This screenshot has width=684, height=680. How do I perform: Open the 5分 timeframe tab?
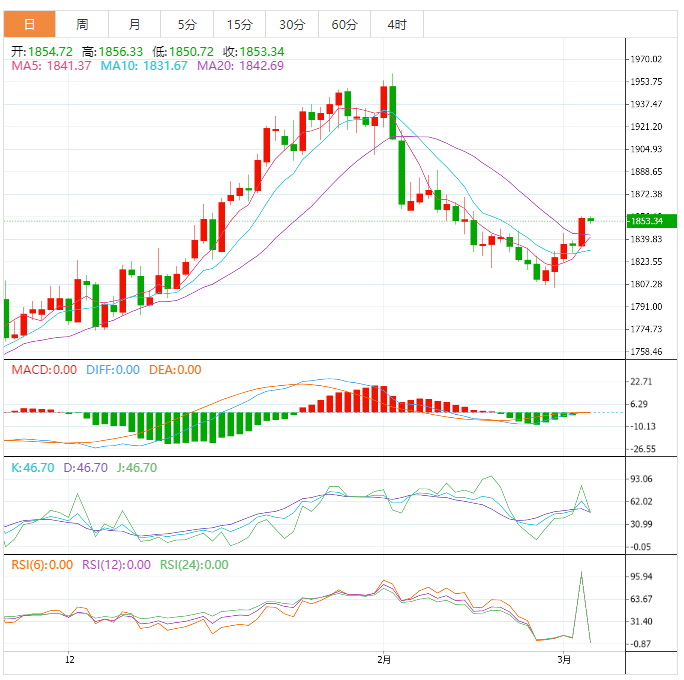coord(187,24)
